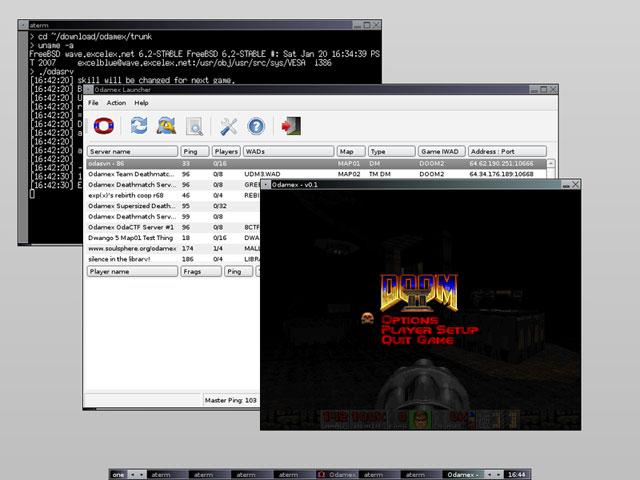Open the Action menu
The height and width of the screenshot is (480, 640).
coord(116,103)
